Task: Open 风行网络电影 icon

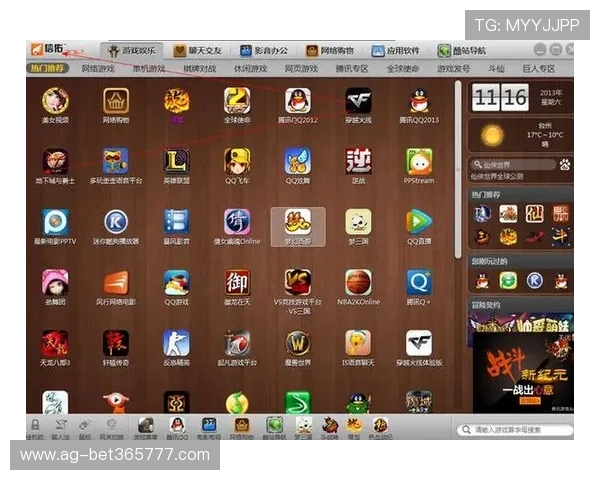Action: [x=116, y=283]
